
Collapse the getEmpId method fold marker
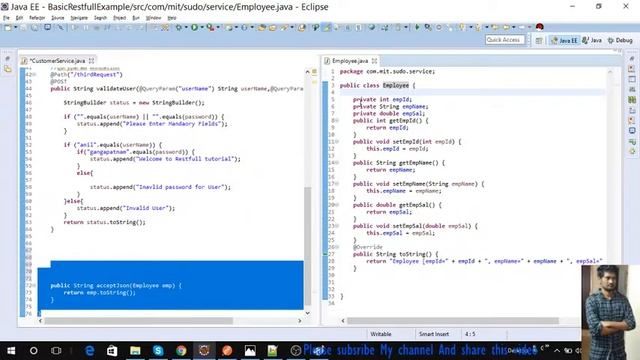337,120
